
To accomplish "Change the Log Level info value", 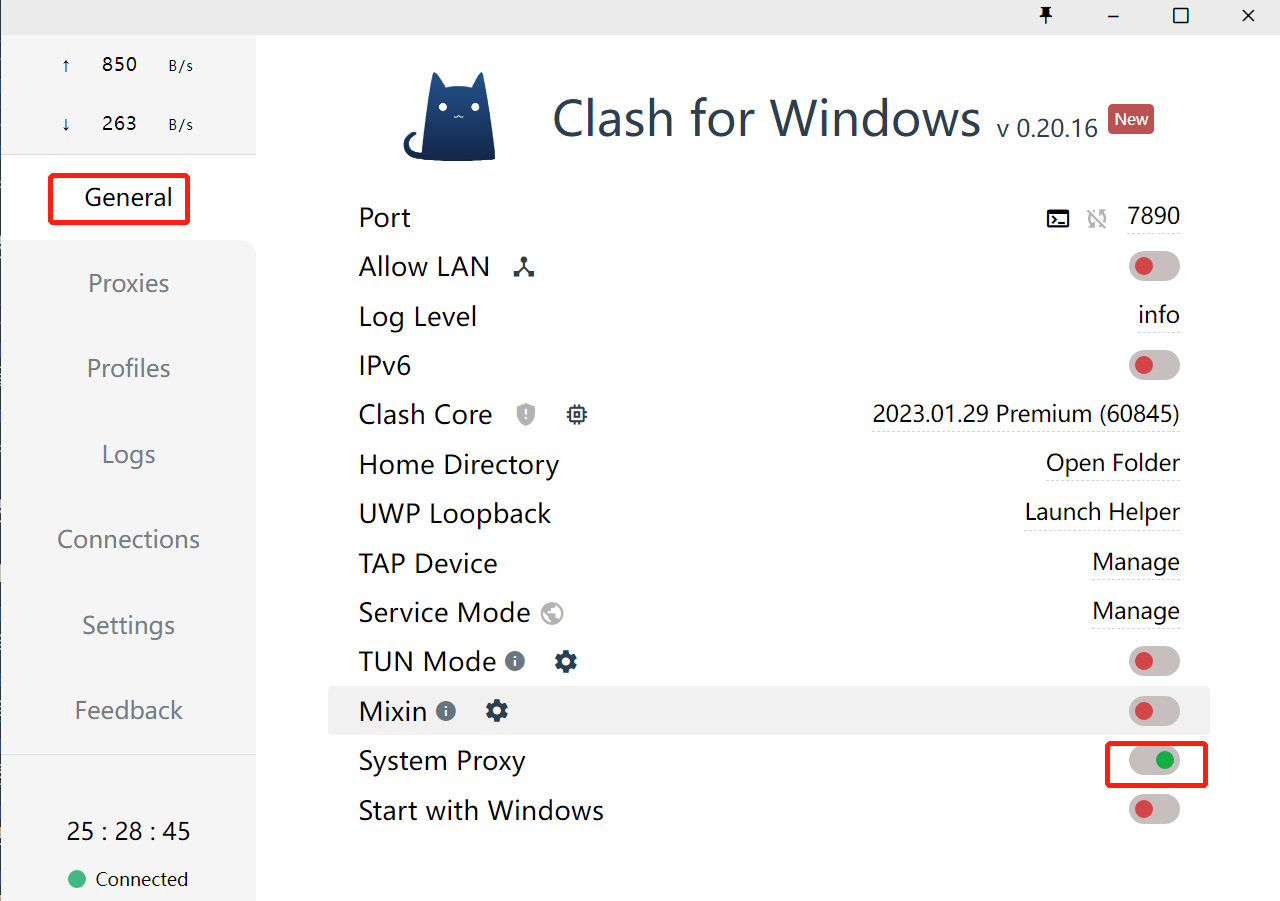I will [1158, 316].
